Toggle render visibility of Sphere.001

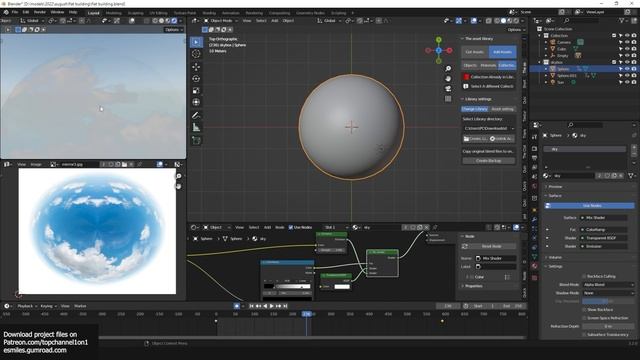tap(634, 76)
